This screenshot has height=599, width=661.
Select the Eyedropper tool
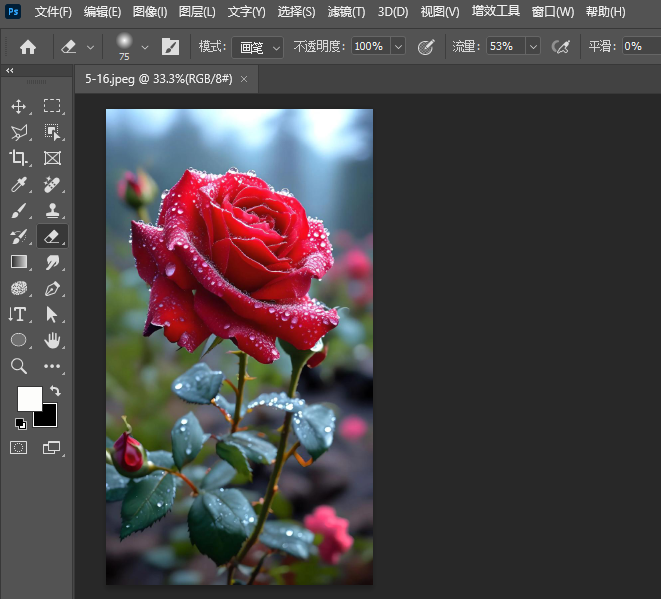pos(19,184)
